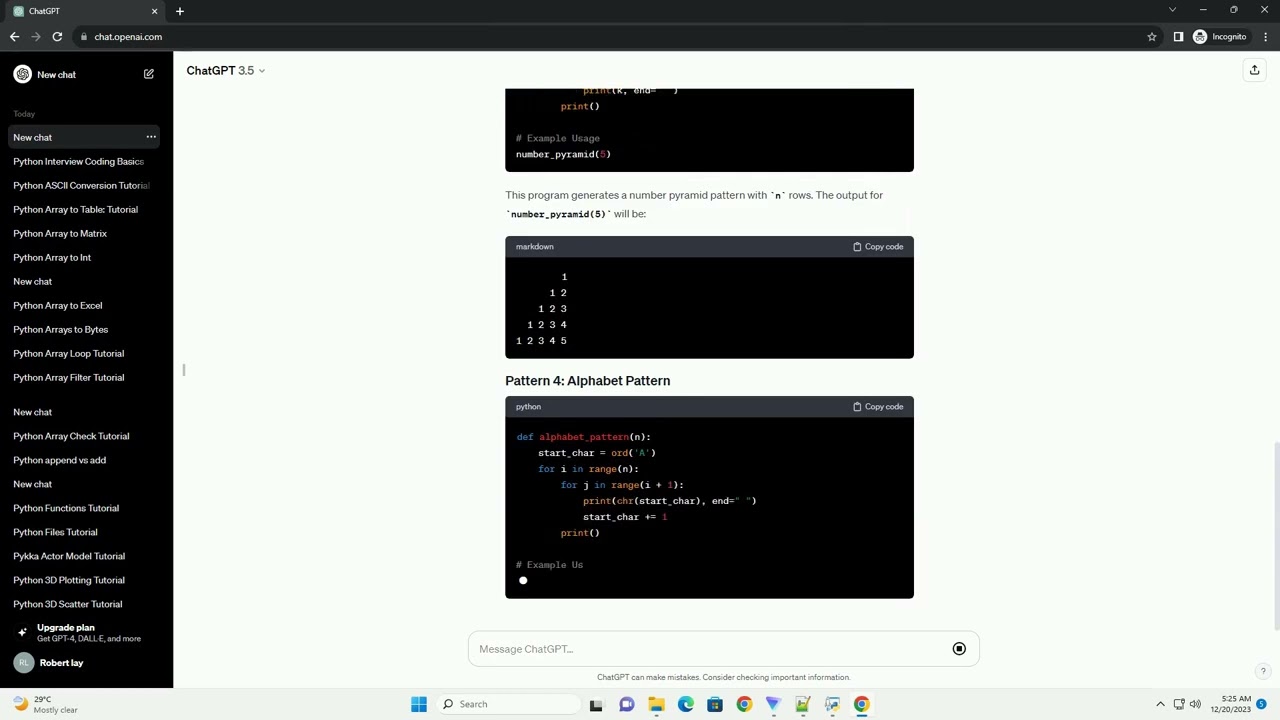
Task: Click the Incognito profile indicator
Action: 1220,37
